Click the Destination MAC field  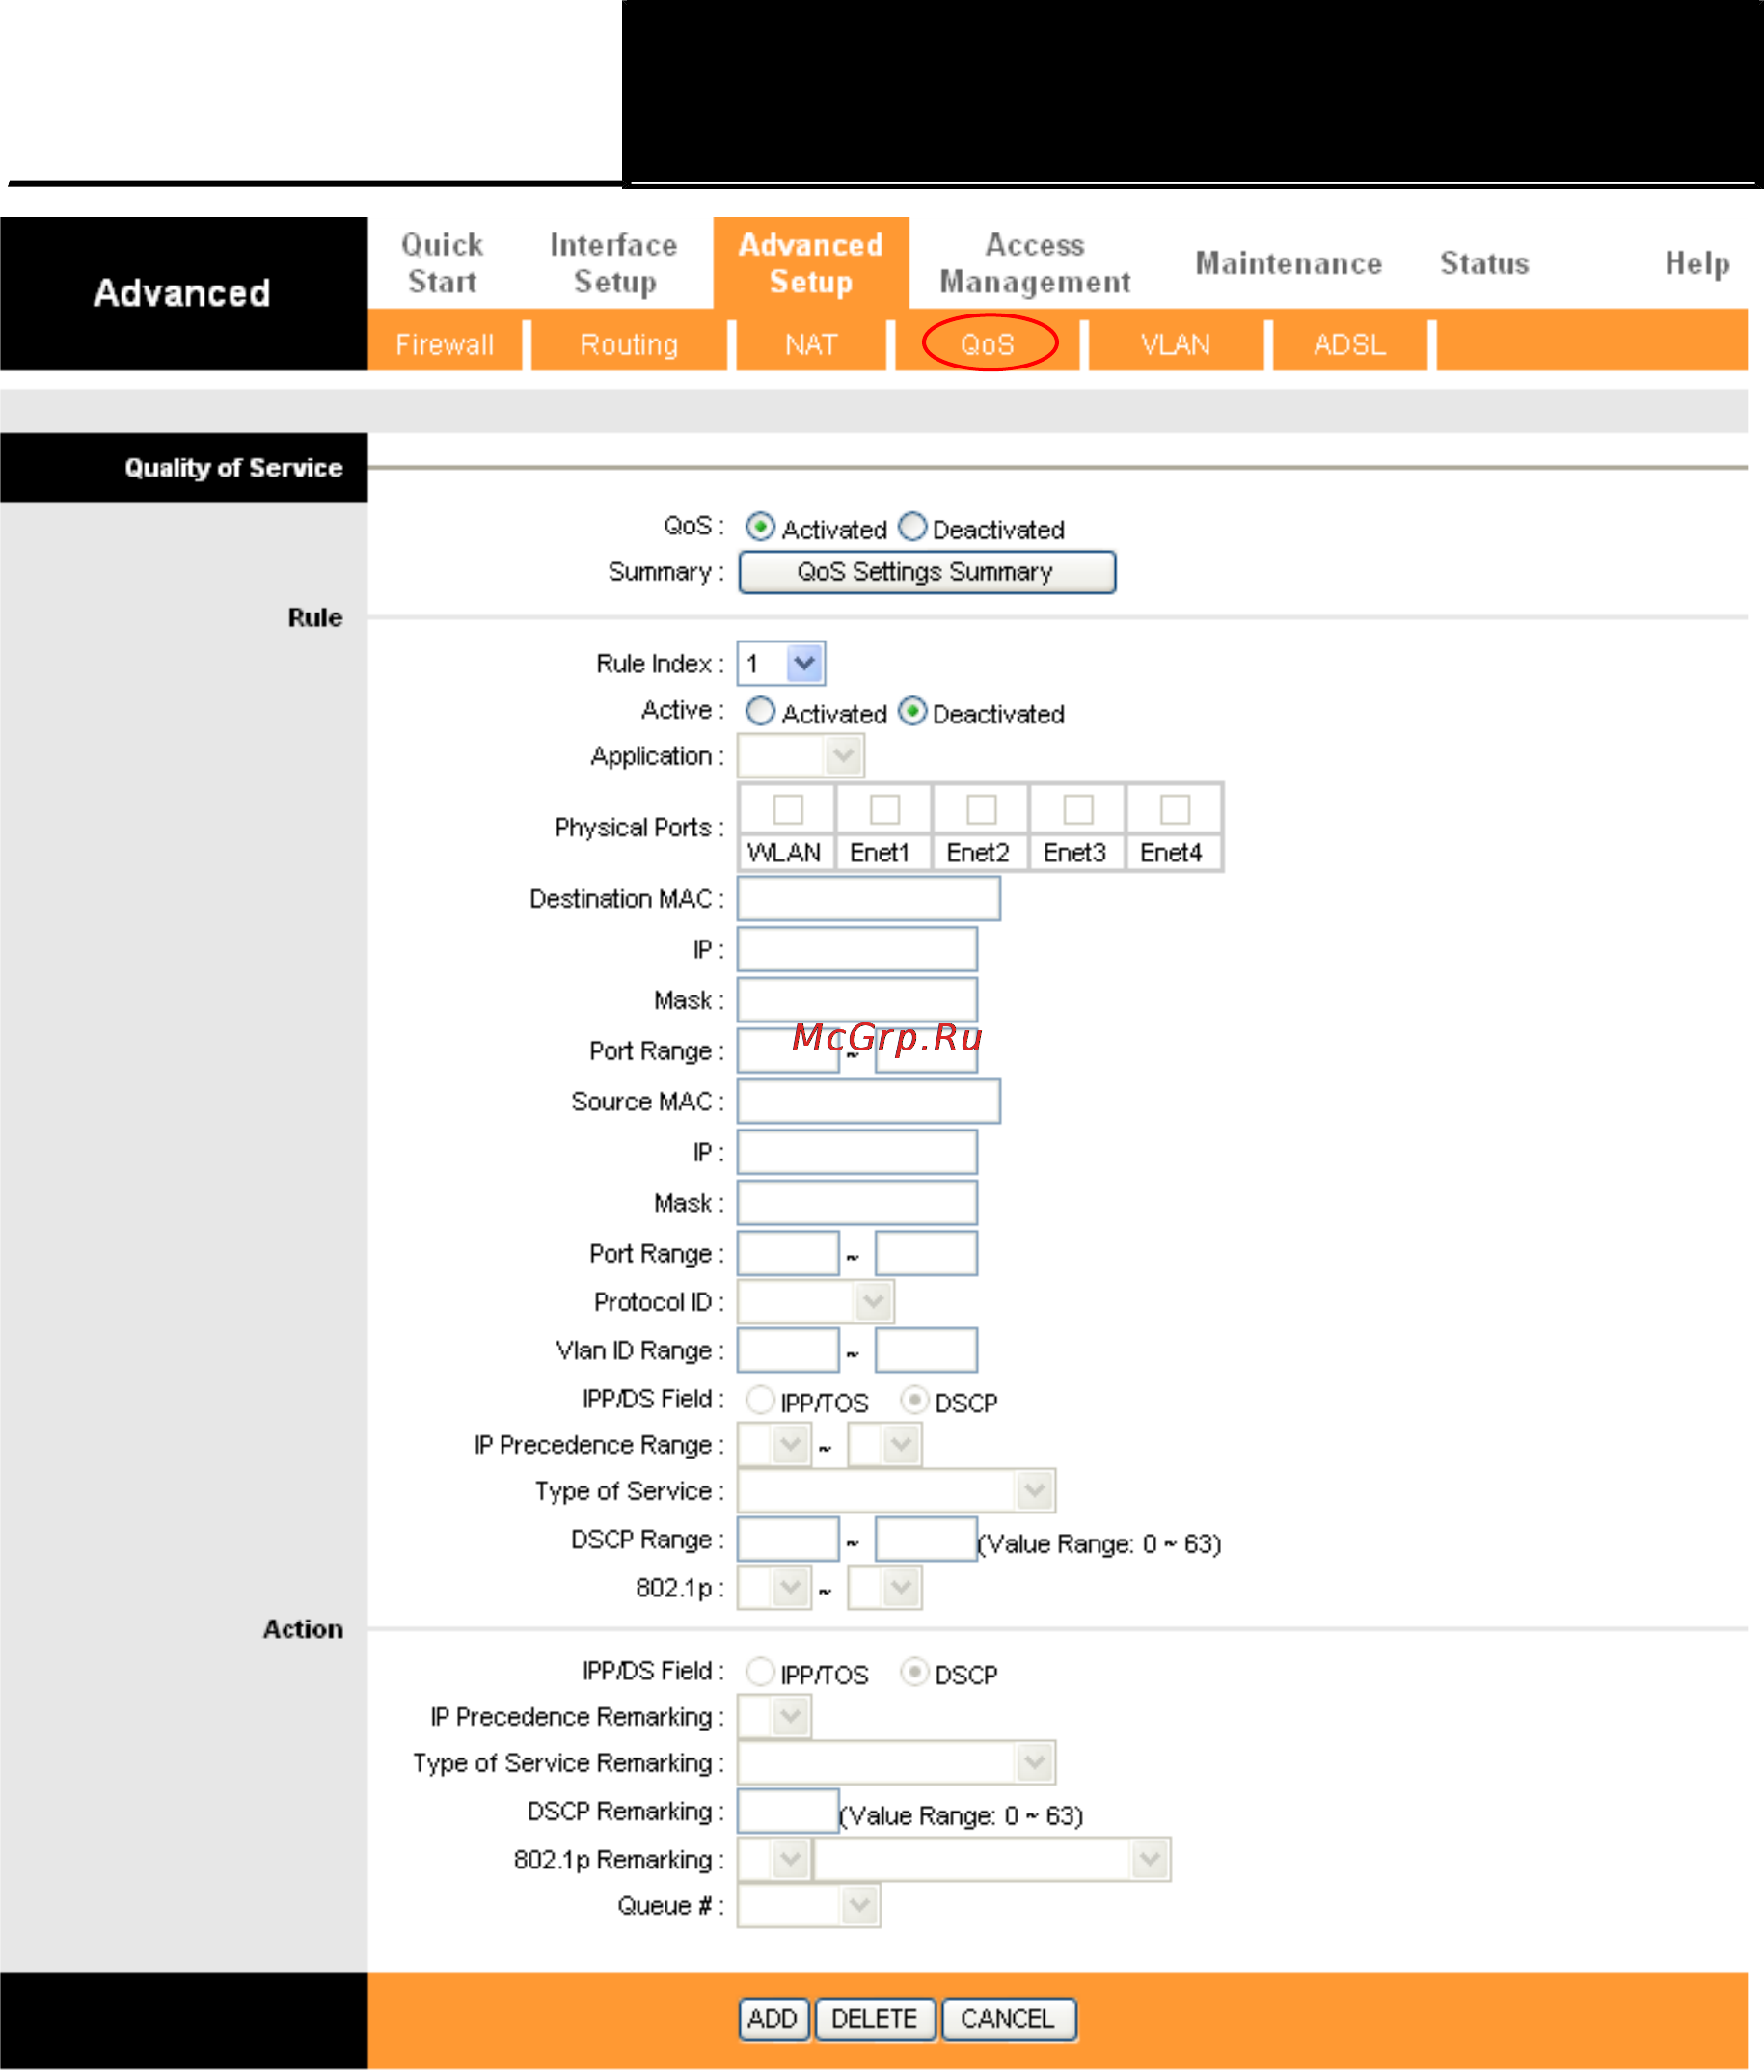(868, 899)
